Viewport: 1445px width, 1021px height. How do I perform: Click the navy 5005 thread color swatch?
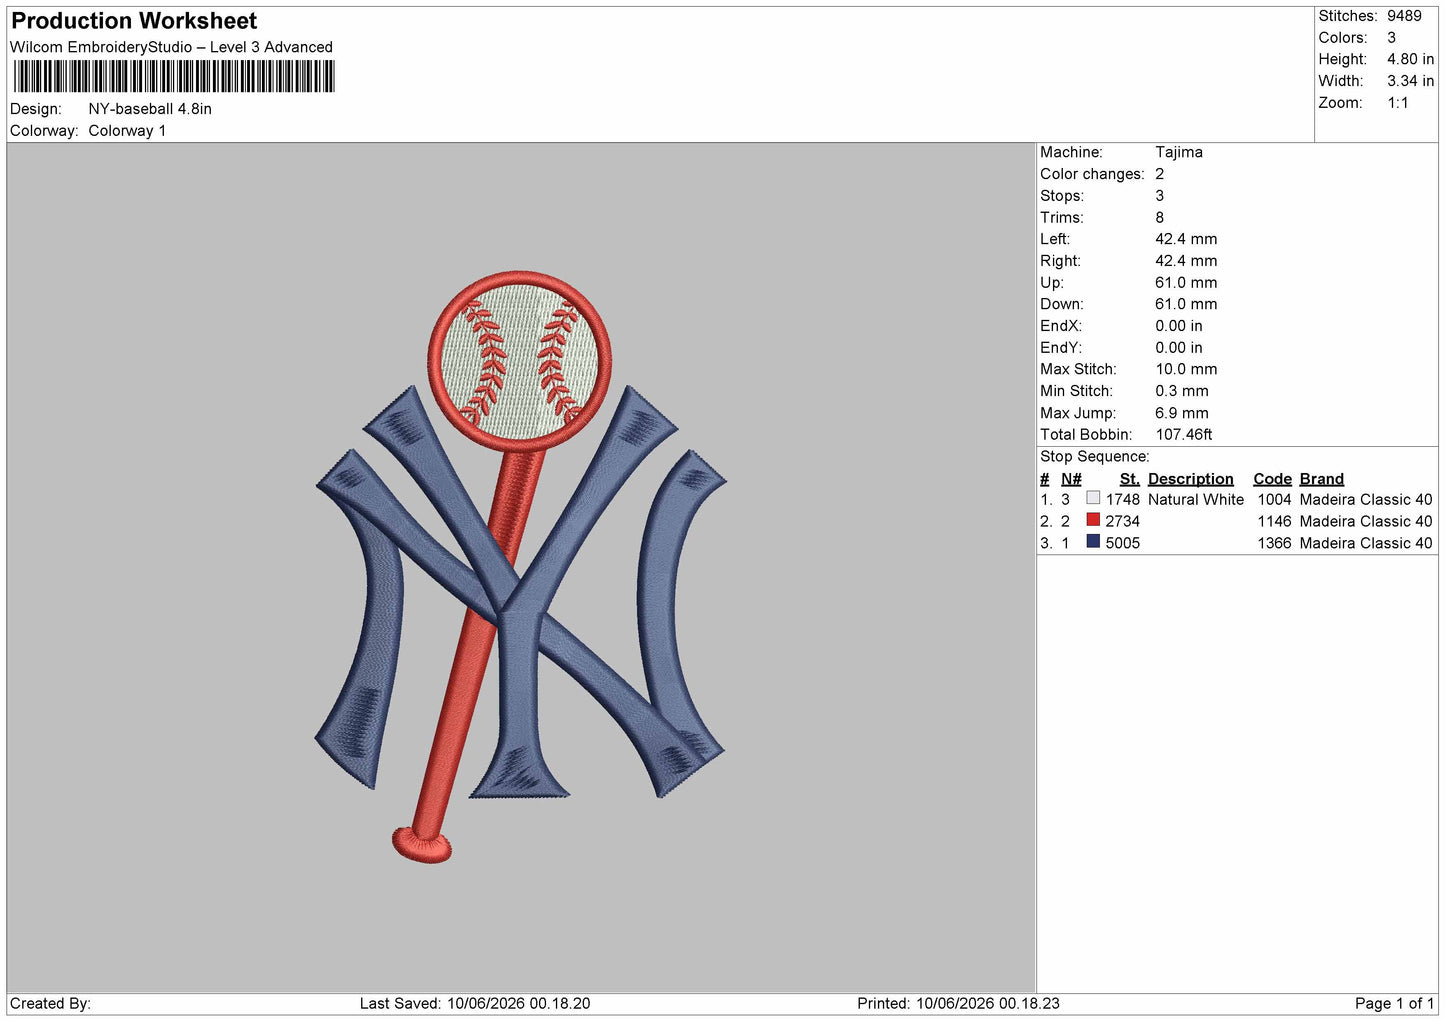(1093, 542)
